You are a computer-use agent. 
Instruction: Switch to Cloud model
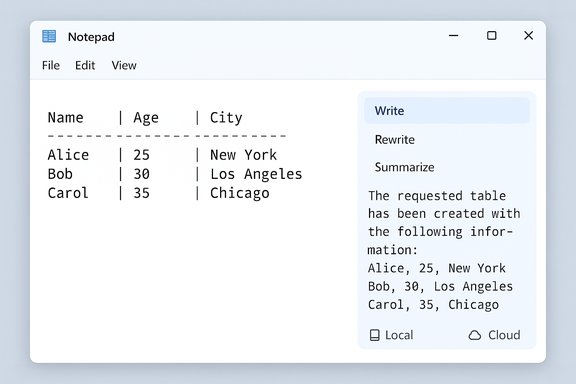494,335
